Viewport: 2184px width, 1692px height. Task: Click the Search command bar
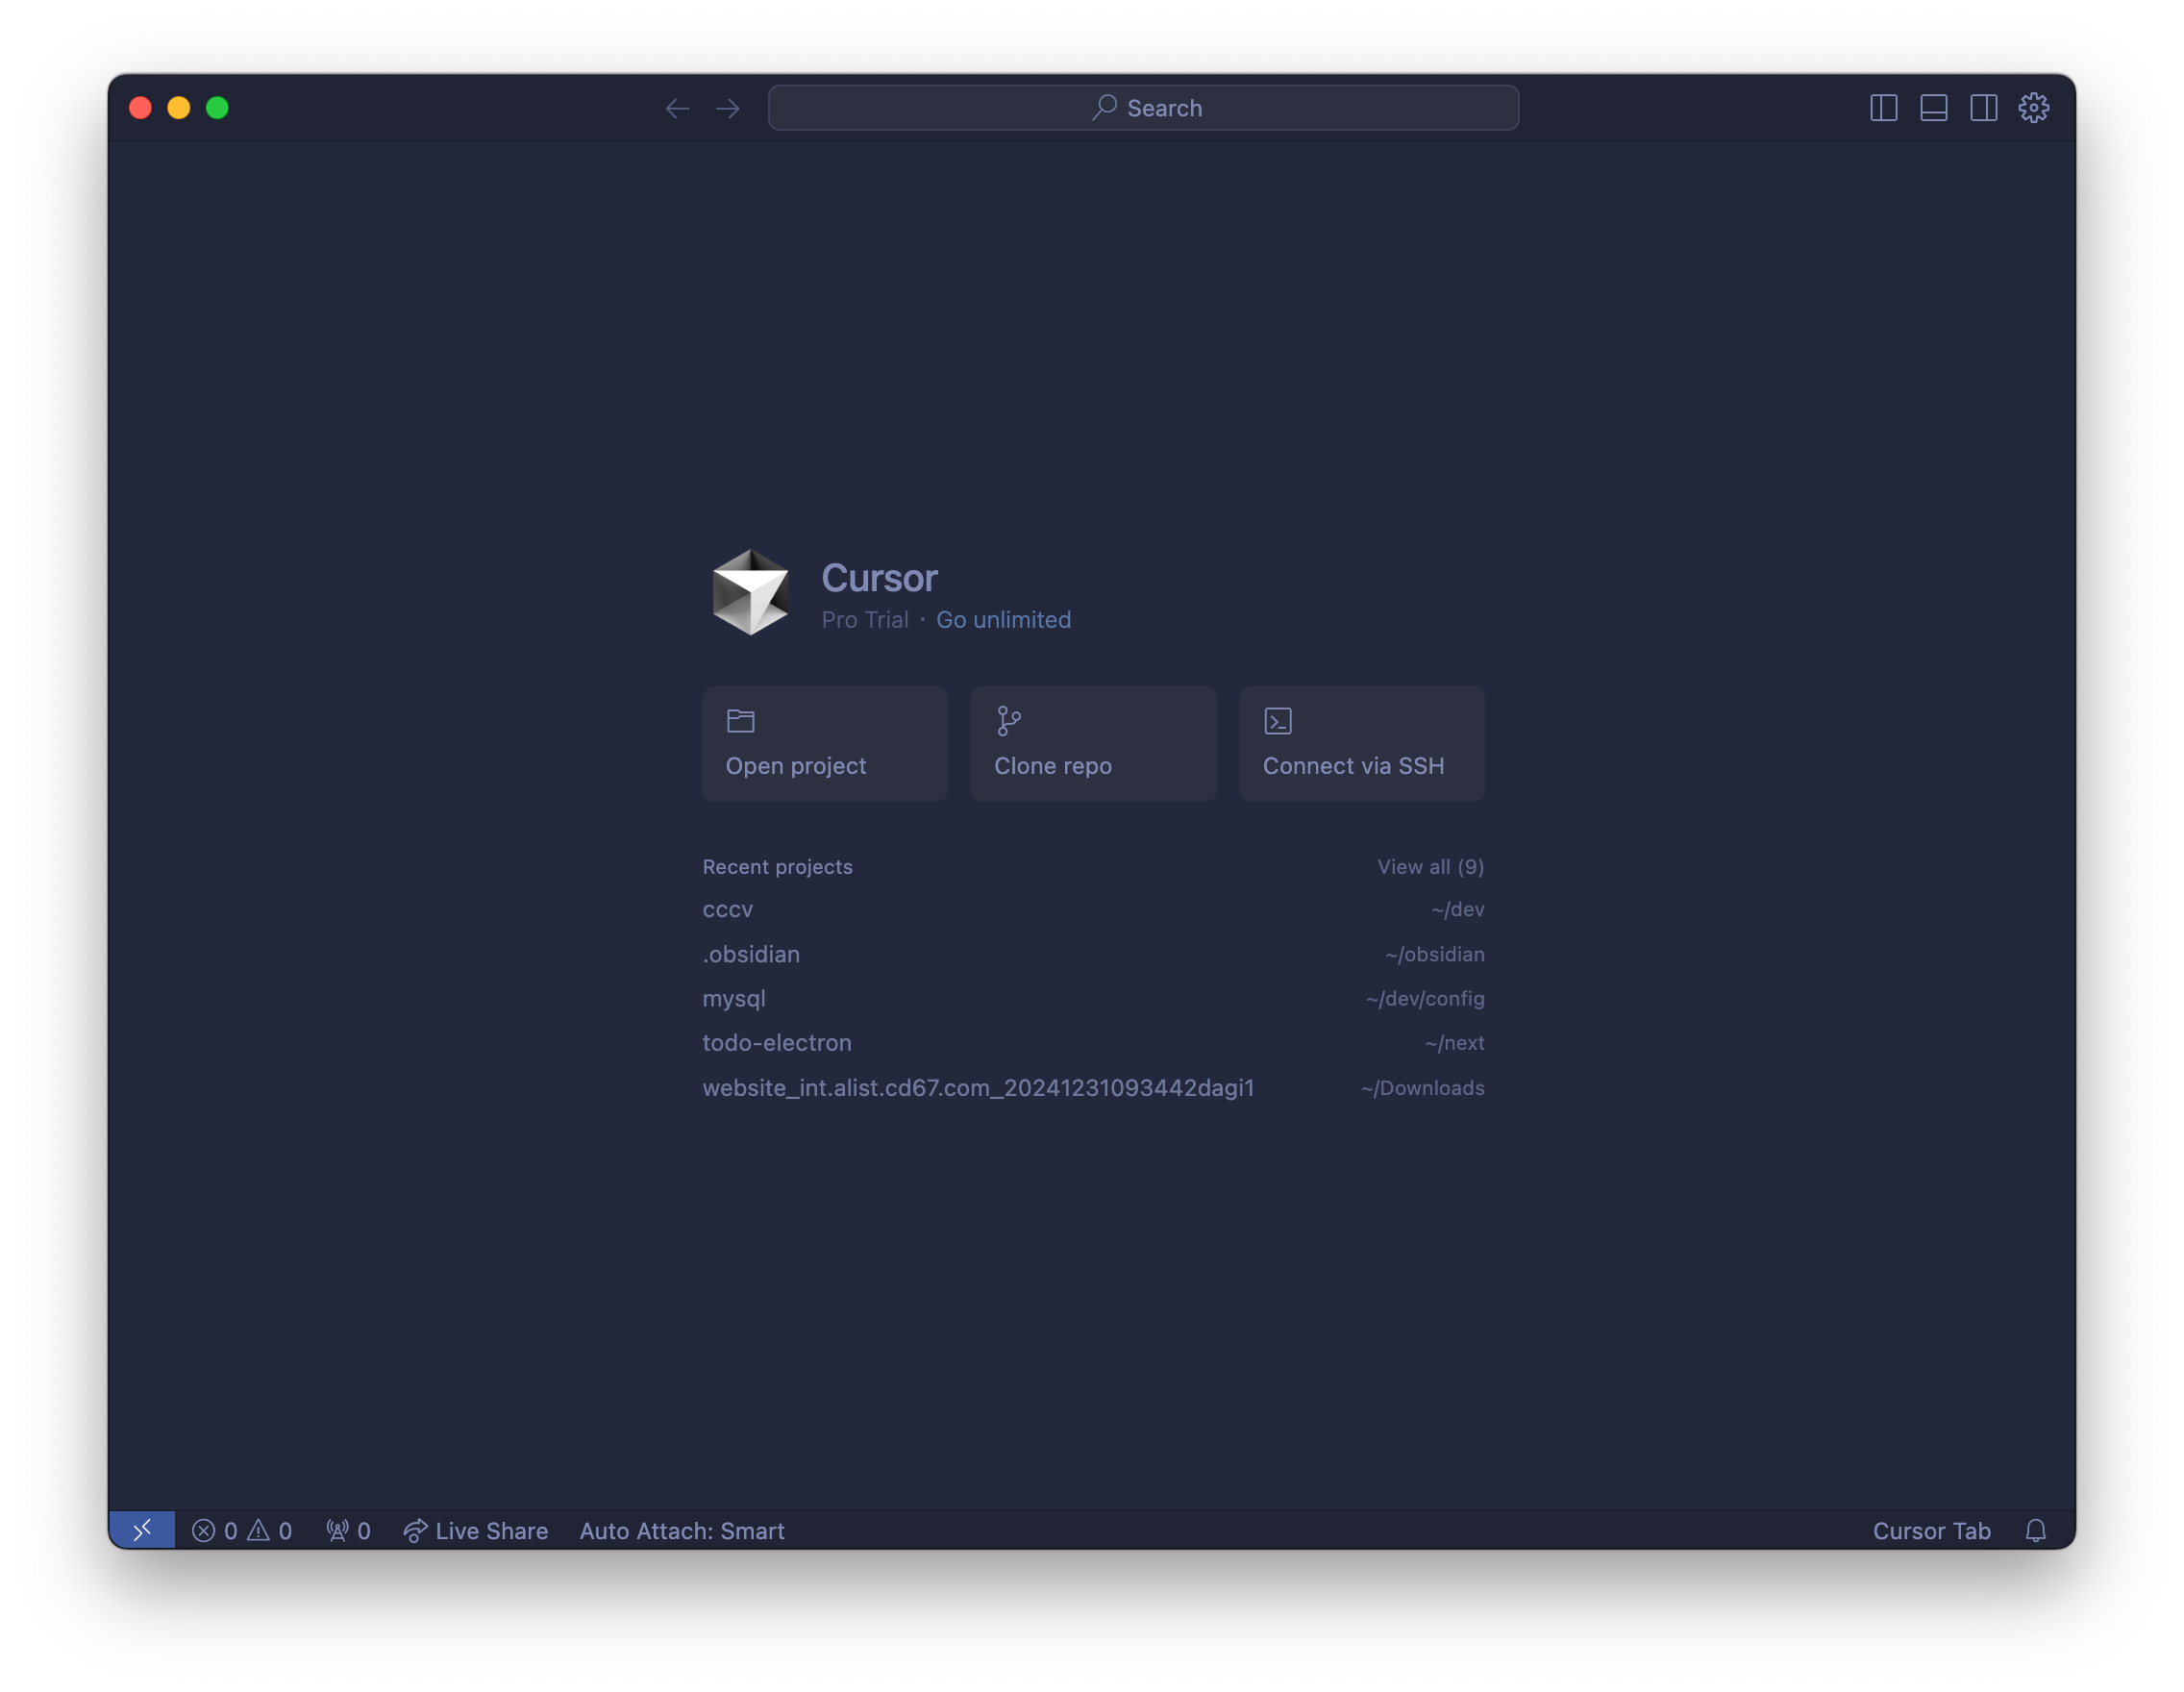pos(1143,108)
